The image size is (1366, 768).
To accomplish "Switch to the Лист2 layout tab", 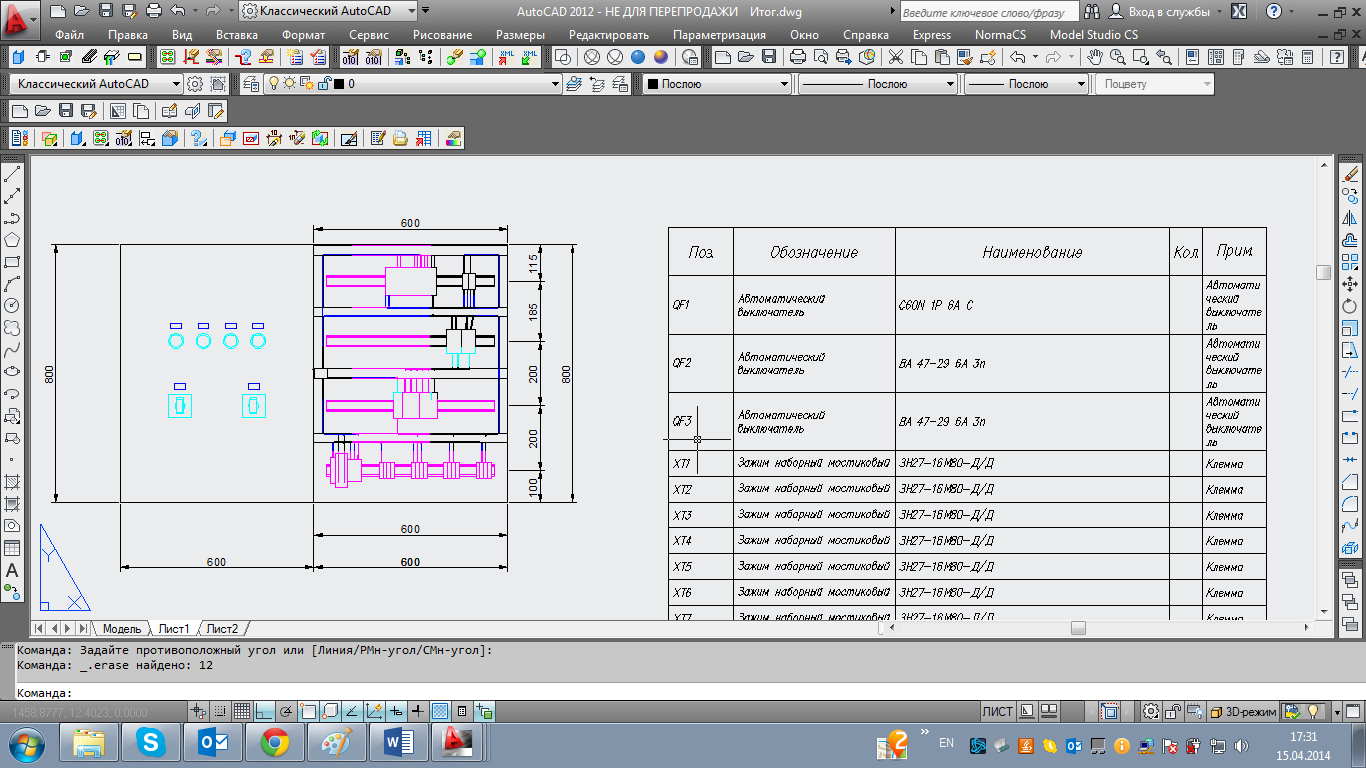I will coord(222,629).
